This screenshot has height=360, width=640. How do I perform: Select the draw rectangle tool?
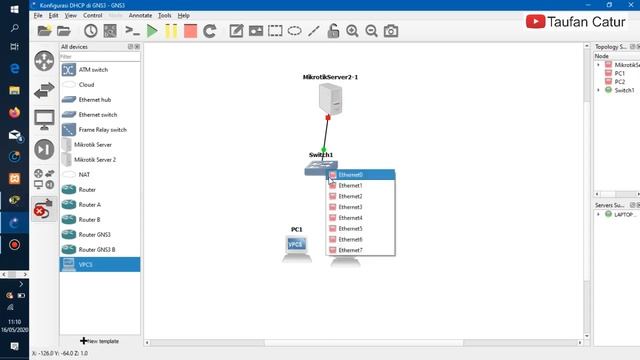click(275, 31)
